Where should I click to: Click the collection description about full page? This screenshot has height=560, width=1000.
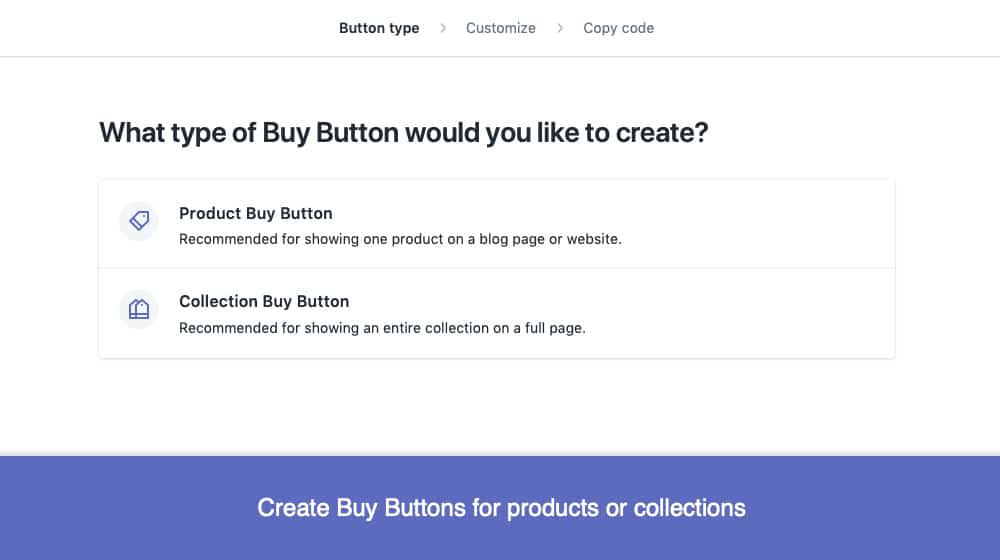coord(382,328)
